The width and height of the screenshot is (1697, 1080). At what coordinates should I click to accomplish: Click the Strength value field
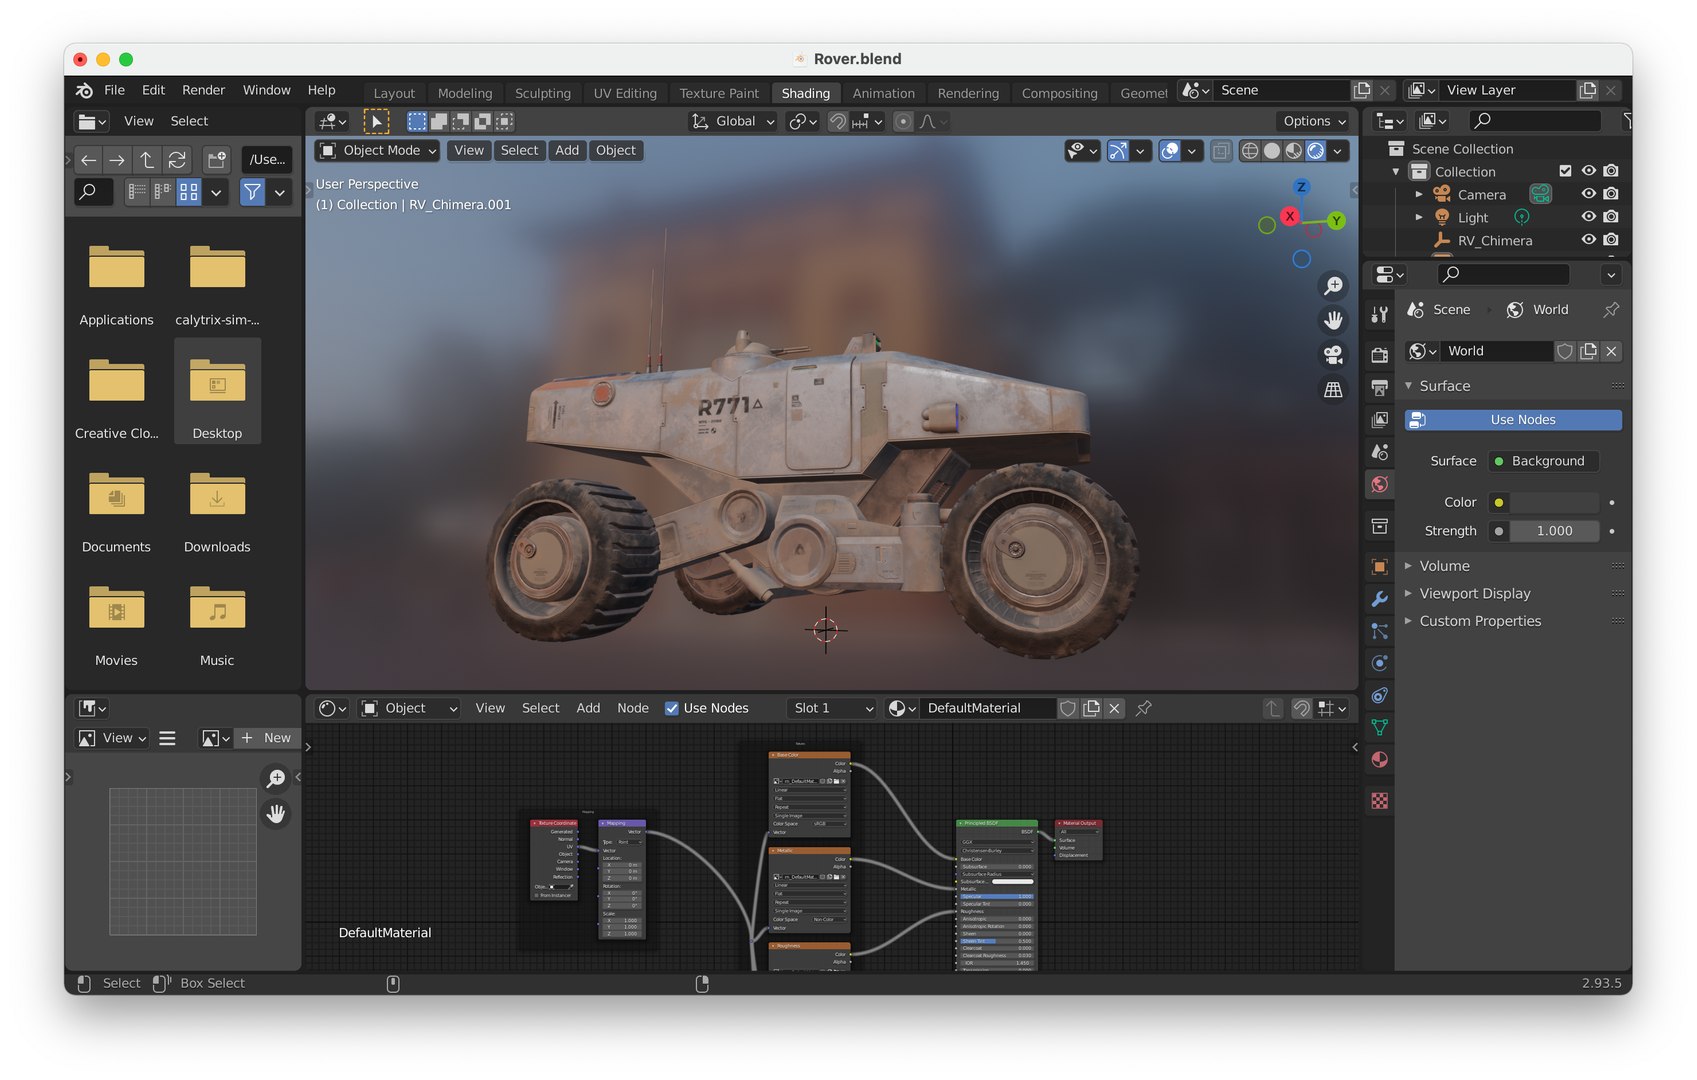(x=1554, y=531)
